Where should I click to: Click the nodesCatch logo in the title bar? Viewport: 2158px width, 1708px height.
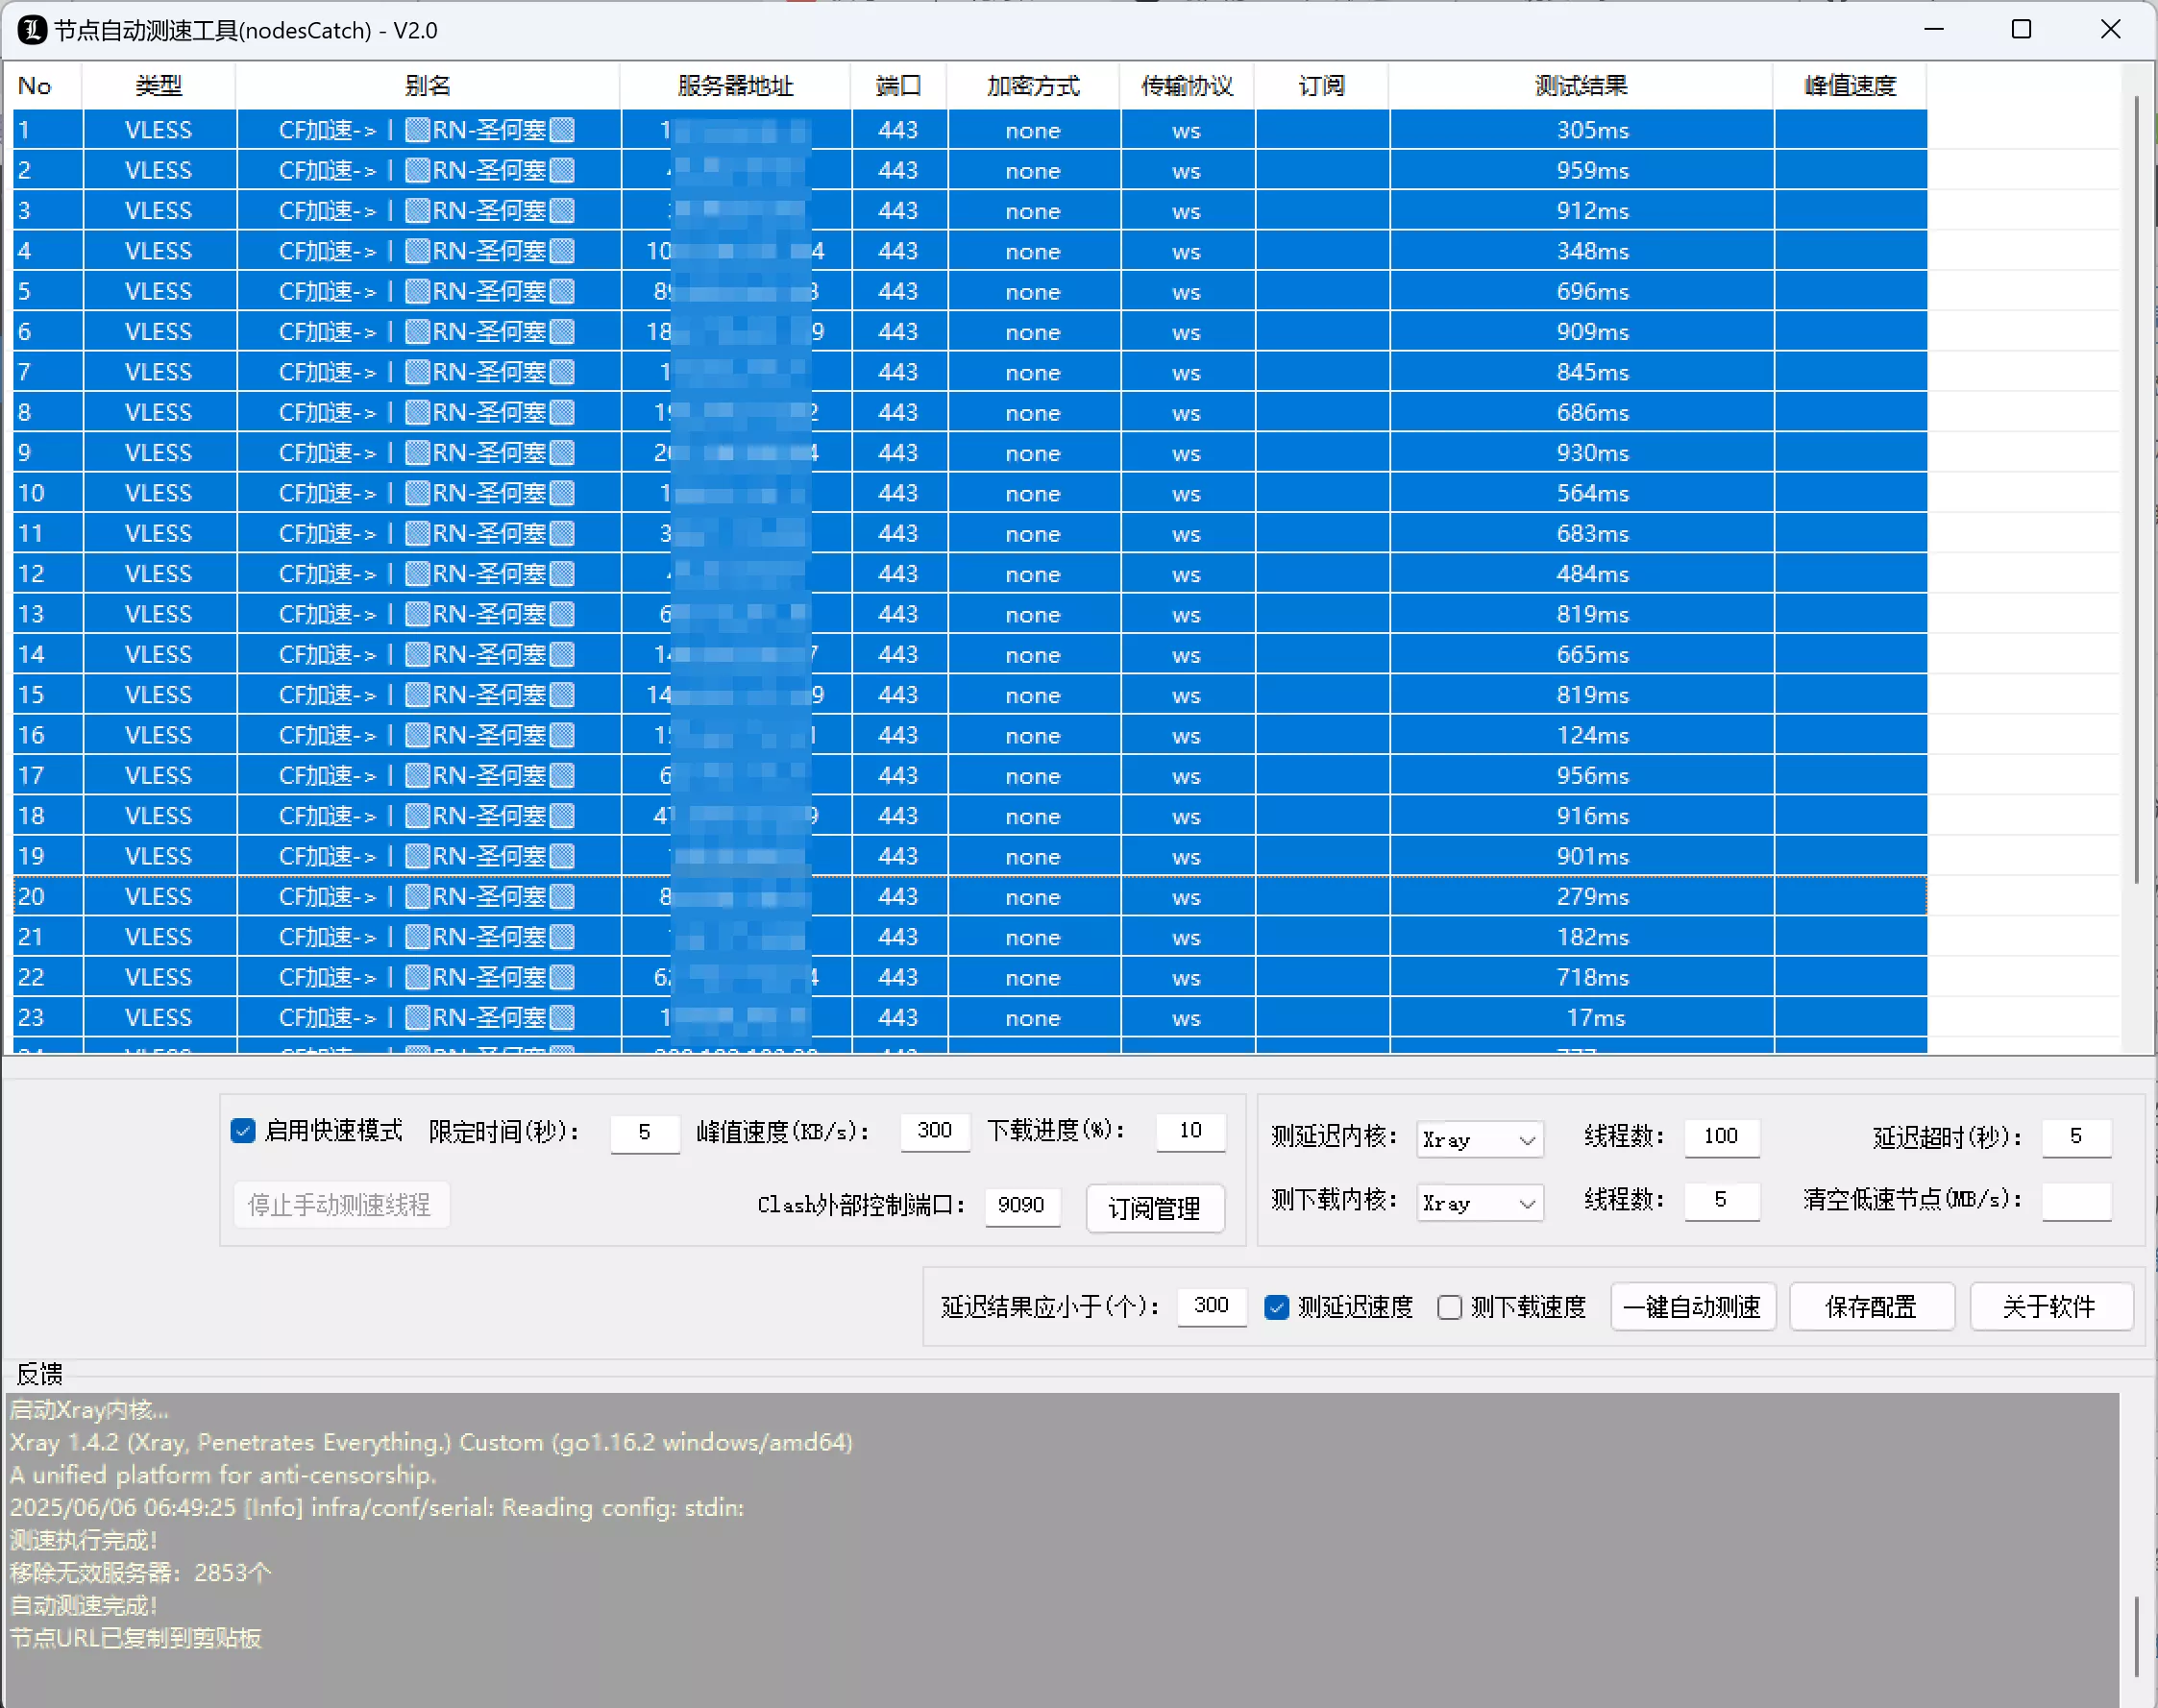click(x=33, y=30)
